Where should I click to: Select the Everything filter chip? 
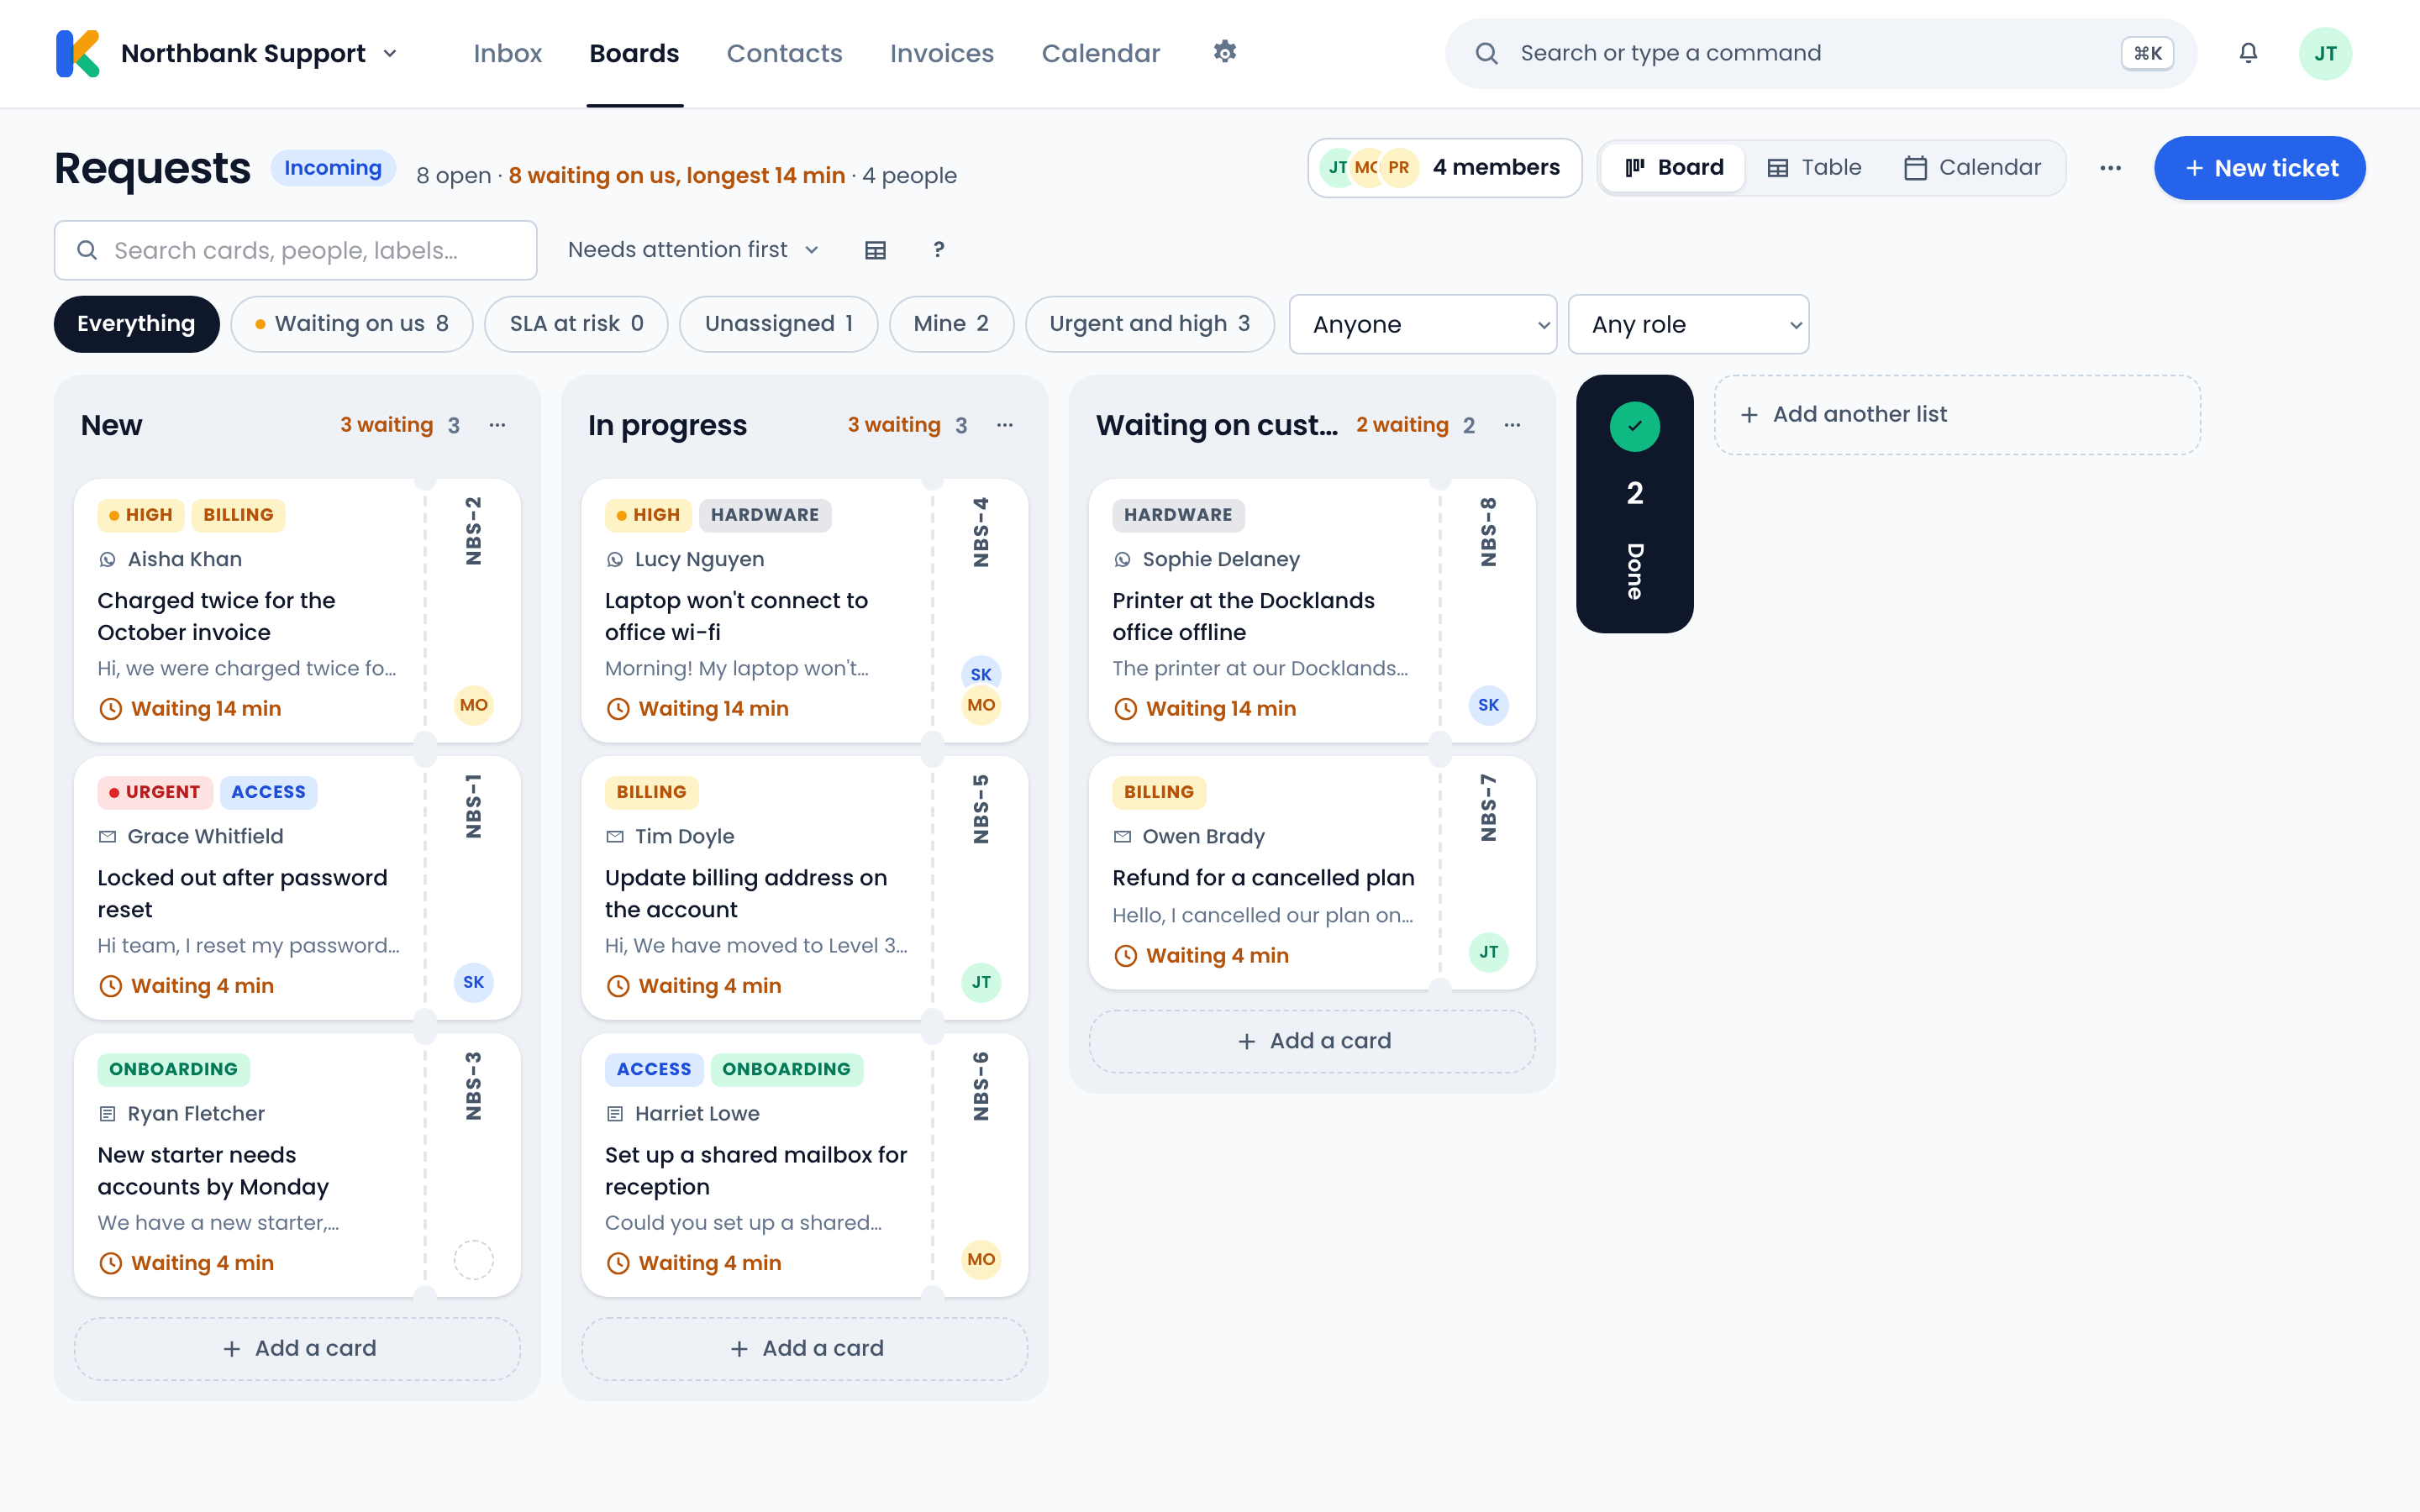pyautogui.click(x=136, y=324)
